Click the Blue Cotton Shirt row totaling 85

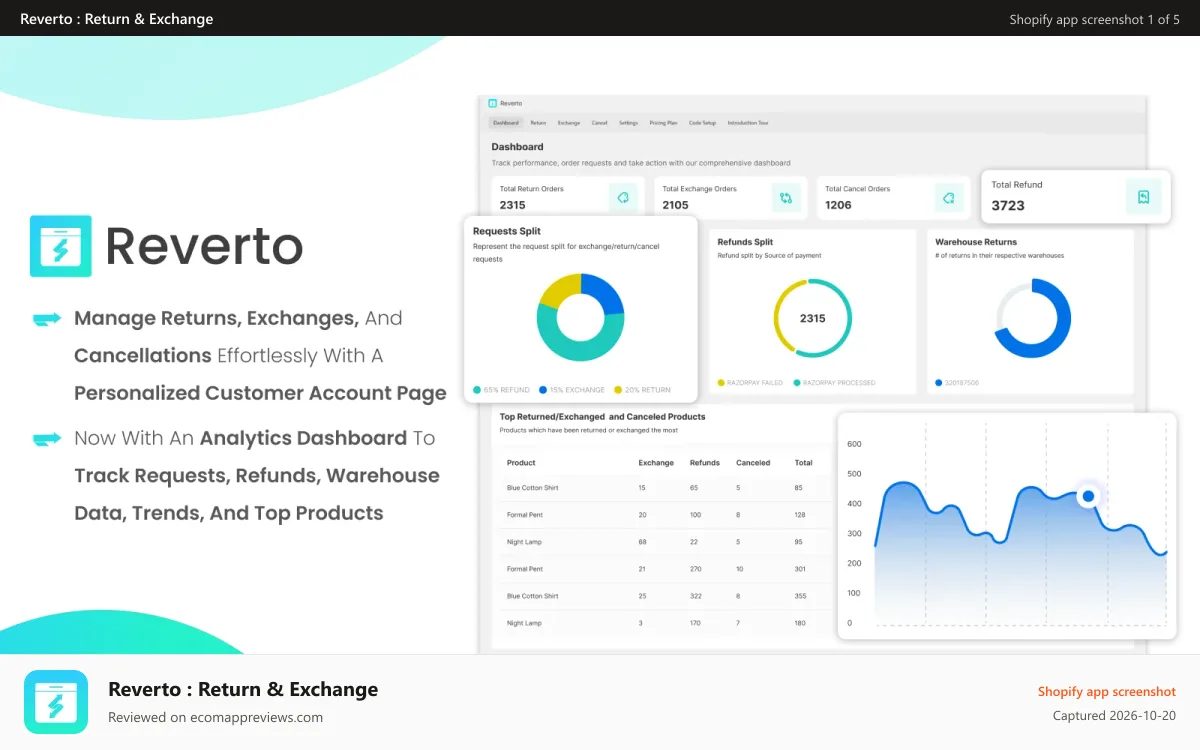[664, 488]
